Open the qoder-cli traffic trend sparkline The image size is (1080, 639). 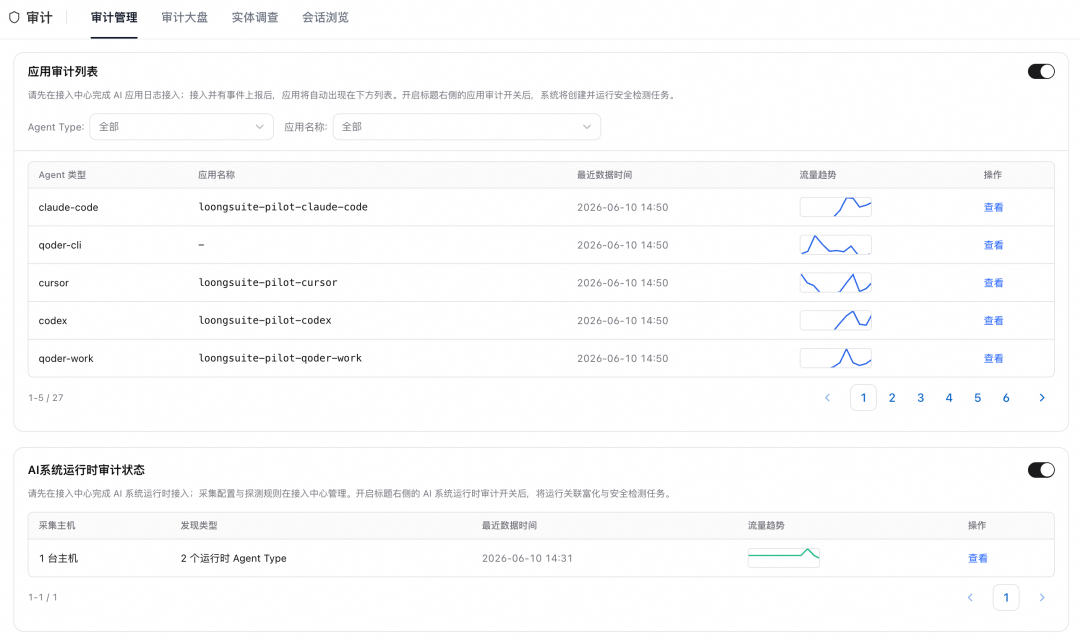[x=835, y=245]
